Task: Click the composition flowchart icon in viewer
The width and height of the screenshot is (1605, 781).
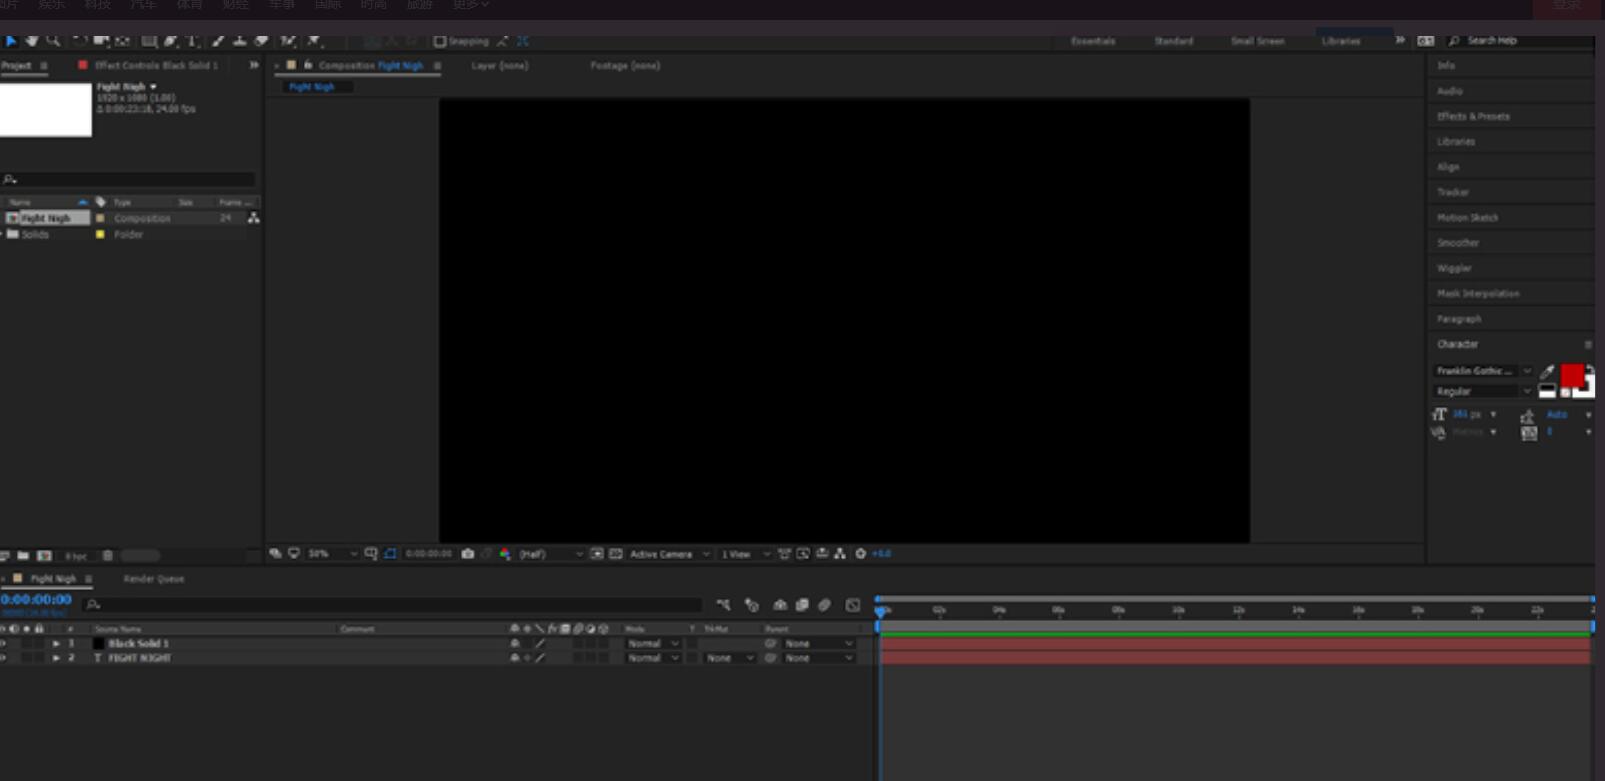Action: click(840, 554)
